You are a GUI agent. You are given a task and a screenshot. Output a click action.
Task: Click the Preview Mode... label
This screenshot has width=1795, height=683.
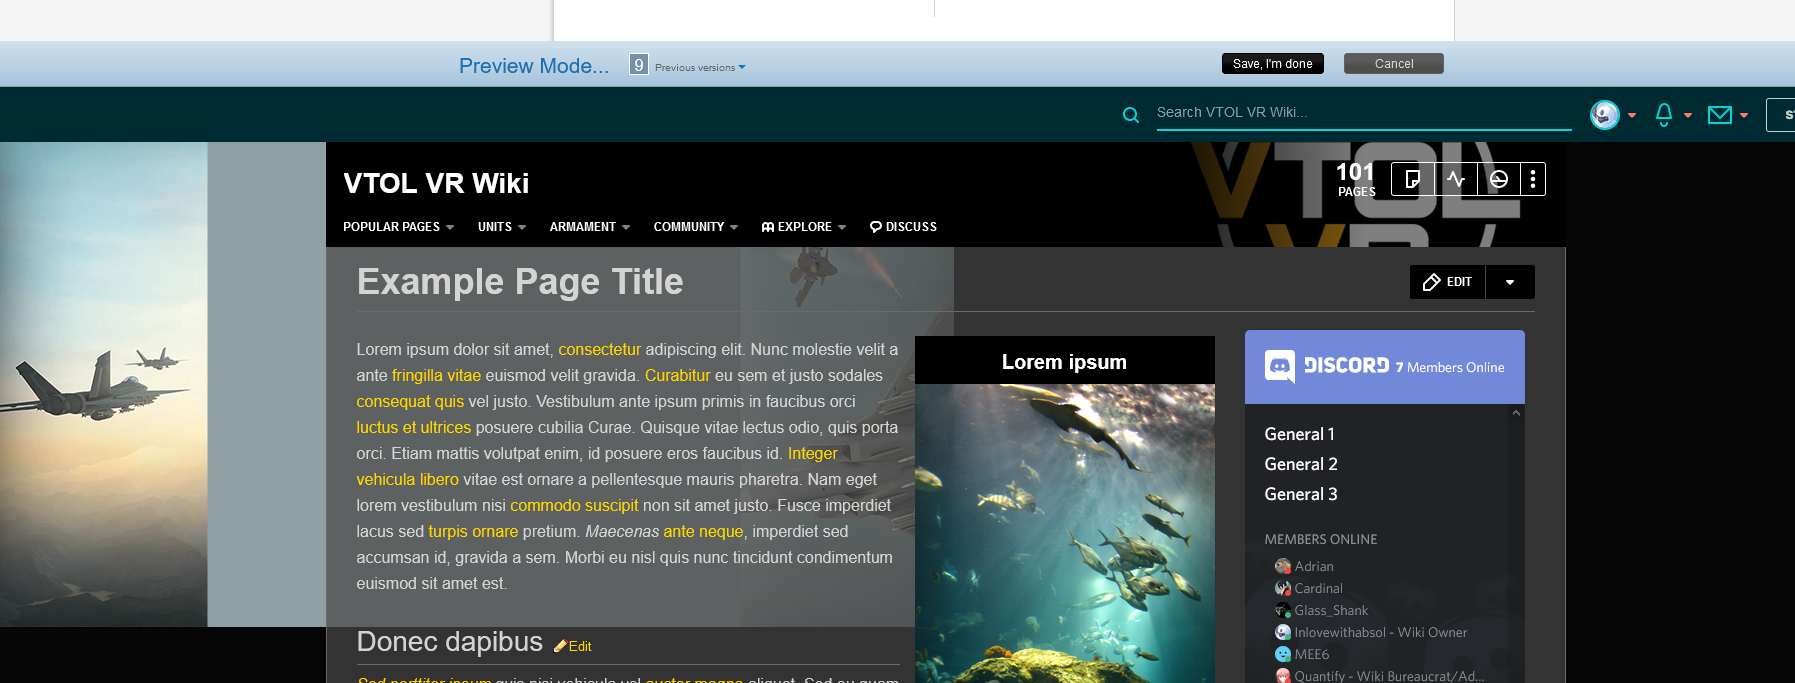point(534,66)
